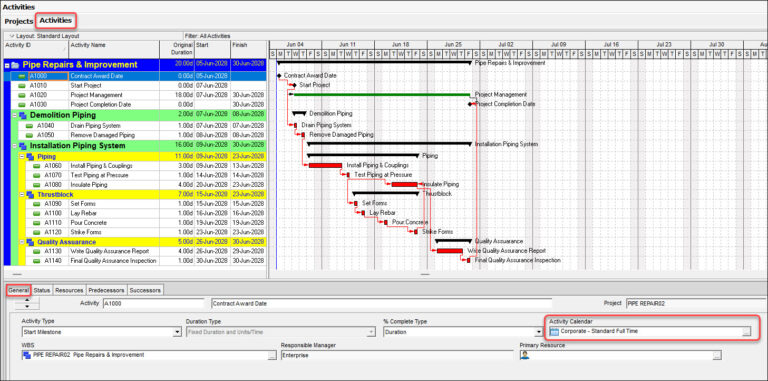This screenshot has height=381, width=768.
Task: Open the disabled Duration Type dropdown
Action: click(372, 332)
